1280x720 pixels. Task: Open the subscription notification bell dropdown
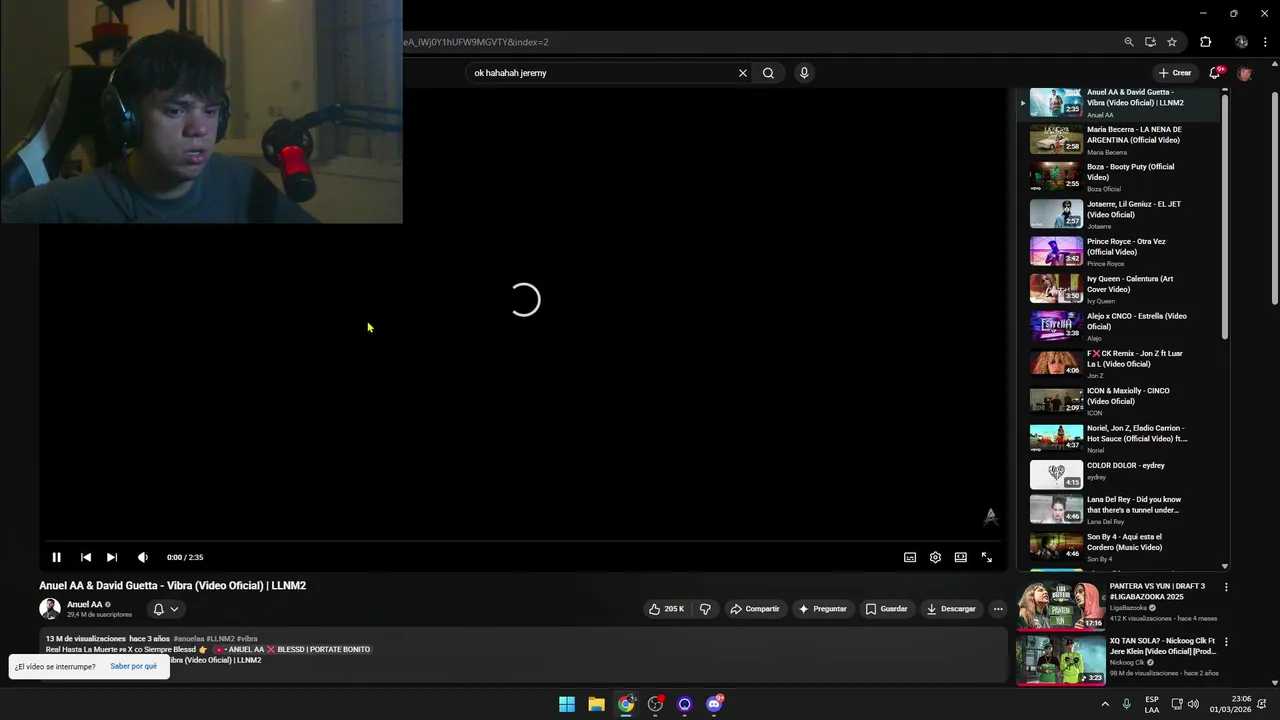tap(165, 609)
